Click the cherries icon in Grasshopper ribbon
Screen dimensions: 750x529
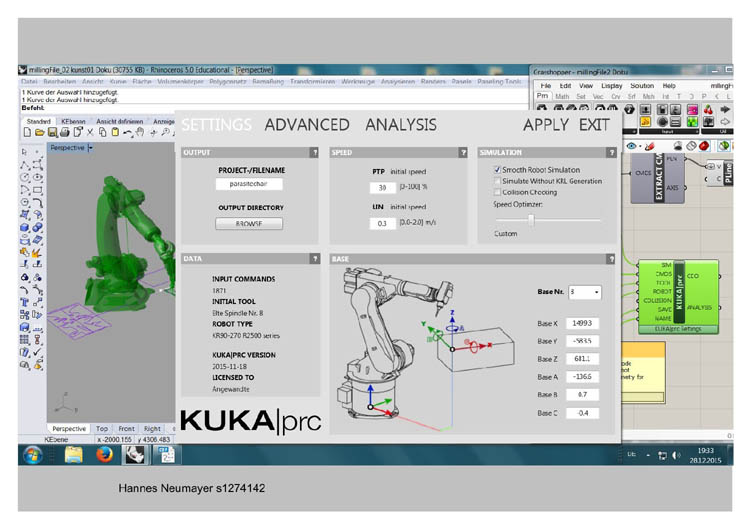pyautogui.click(x=708, y=110)
